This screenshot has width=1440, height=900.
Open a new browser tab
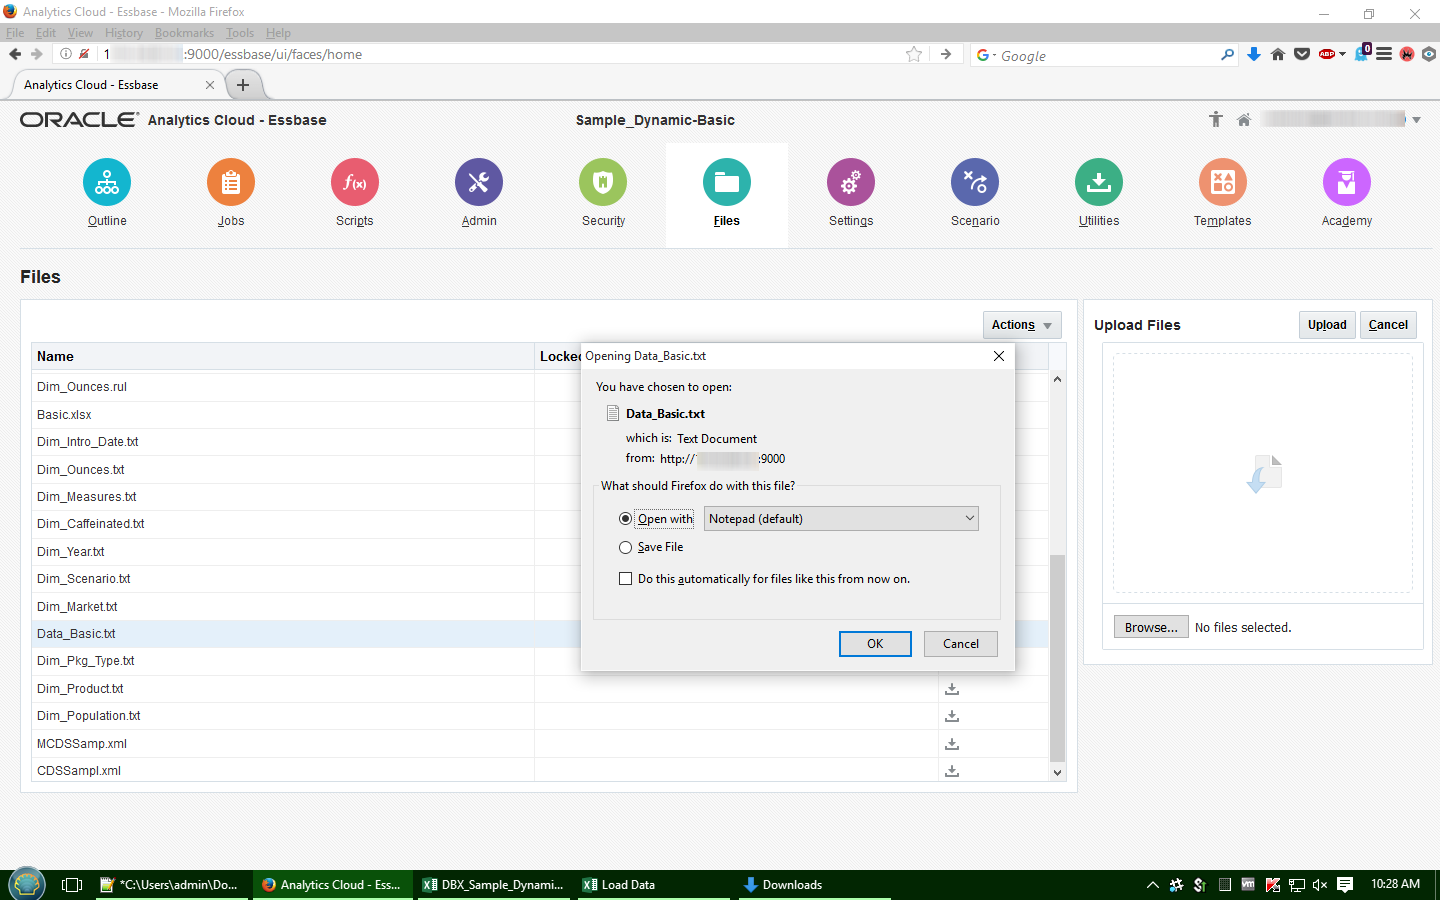pos(243,85)
